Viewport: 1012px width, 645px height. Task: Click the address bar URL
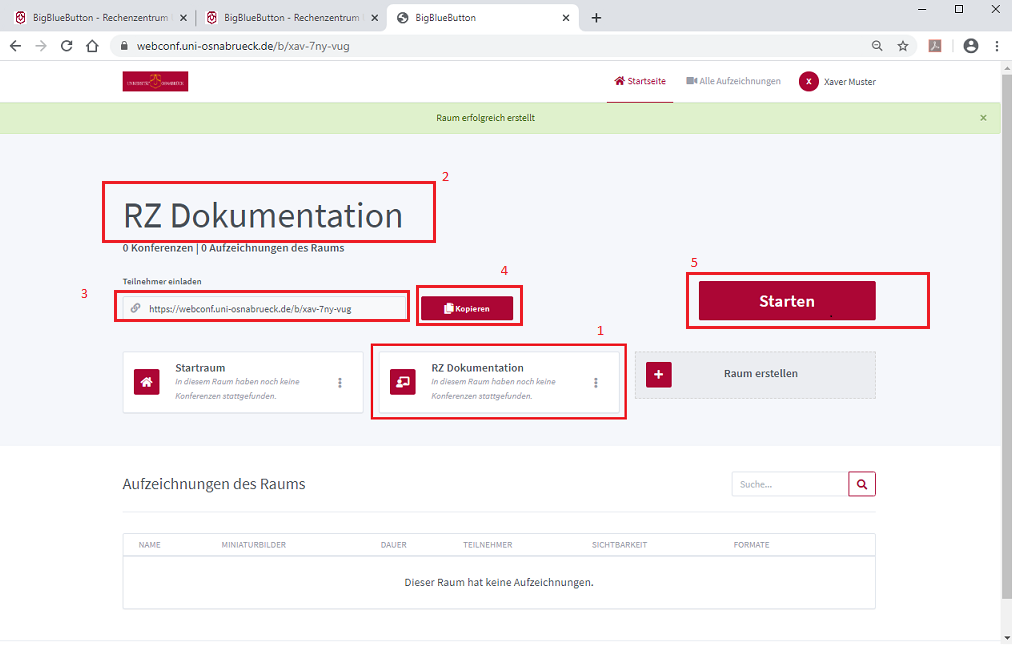pyautogui.click(x=243, y=46)
